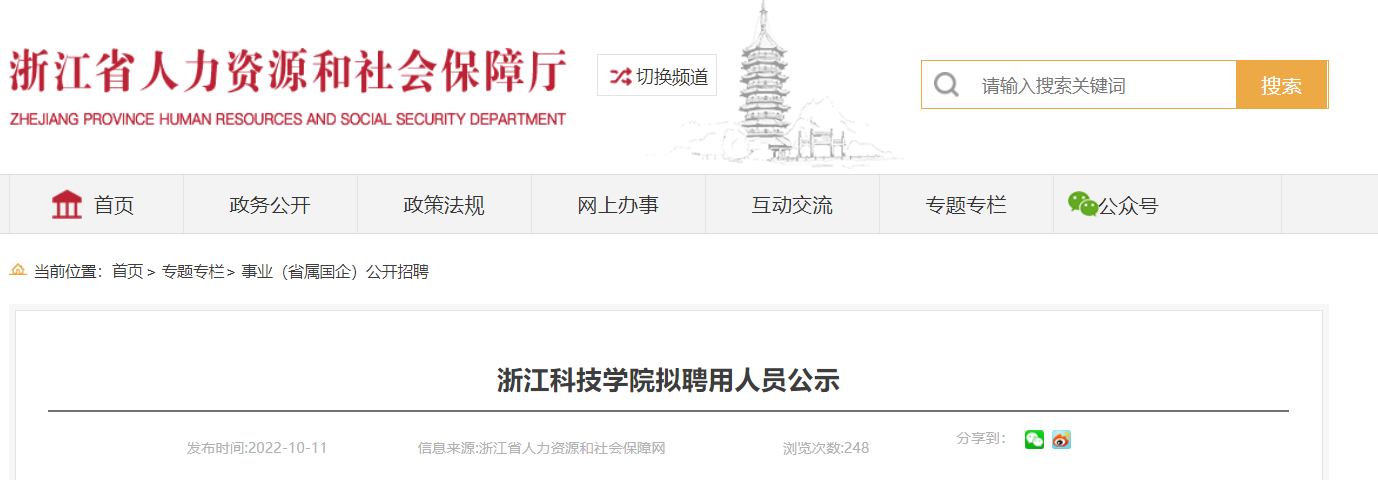
Task: Click the 切换频道 button
Action: tap(657, 76)
